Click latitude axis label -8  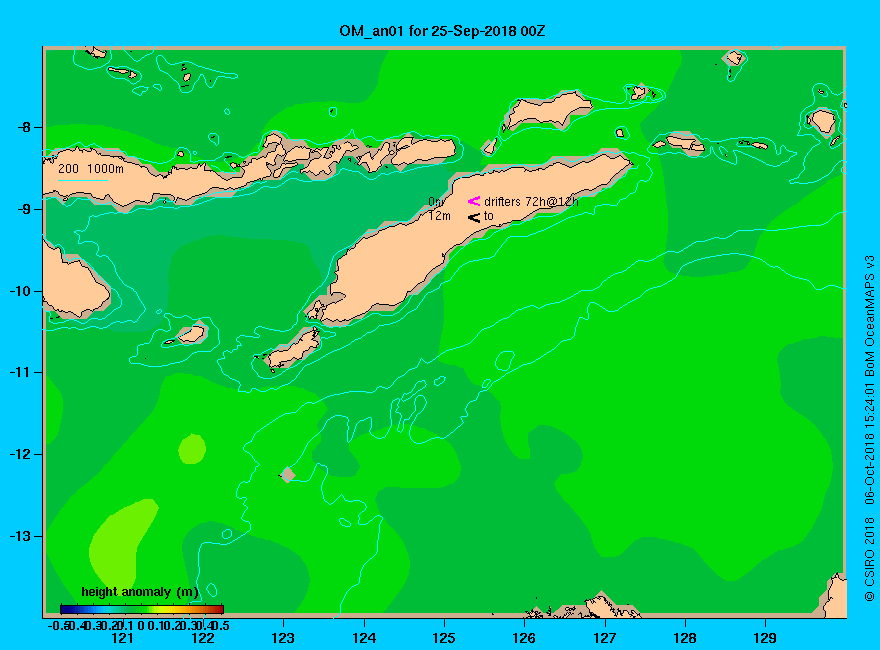click(24, 127)
